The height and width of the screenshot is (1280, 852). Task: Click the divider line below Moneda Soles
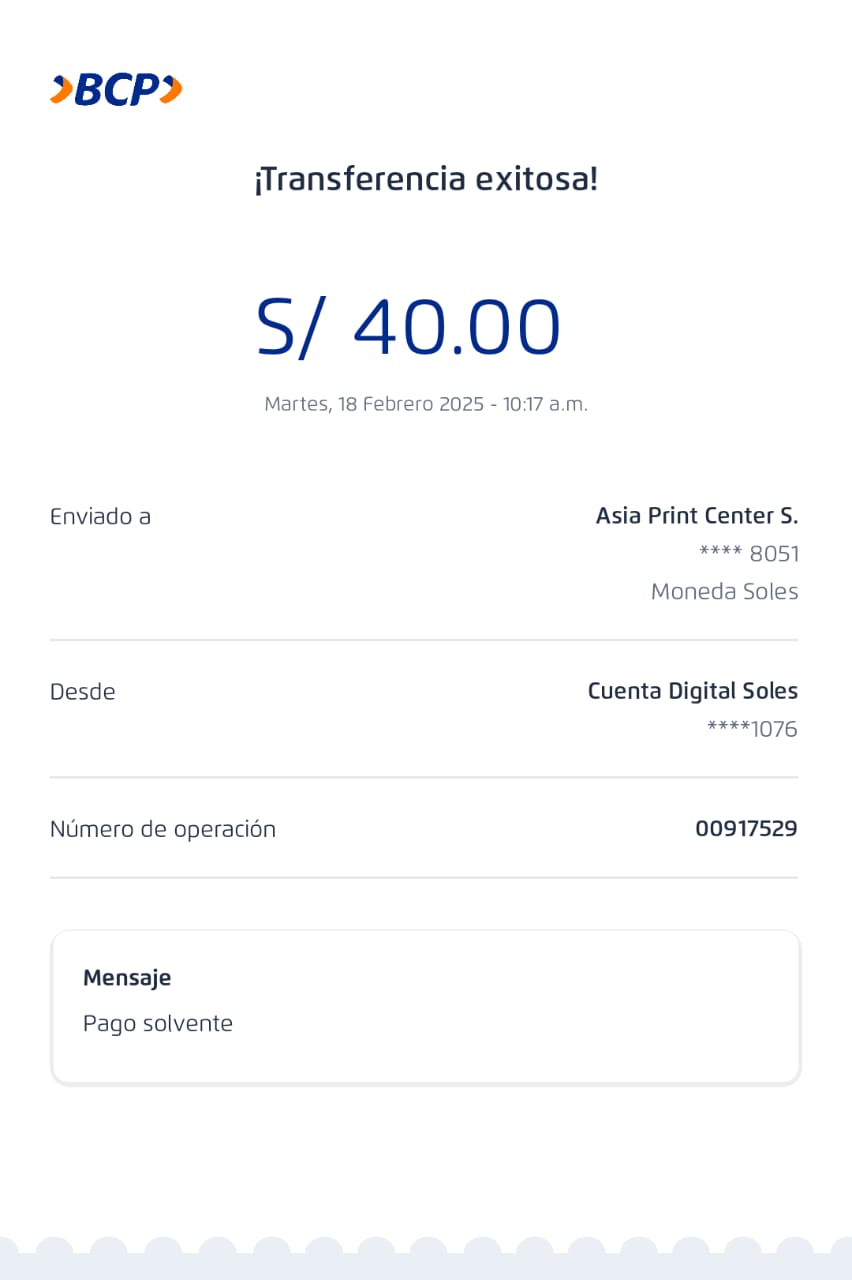click(x=424, y=640)
